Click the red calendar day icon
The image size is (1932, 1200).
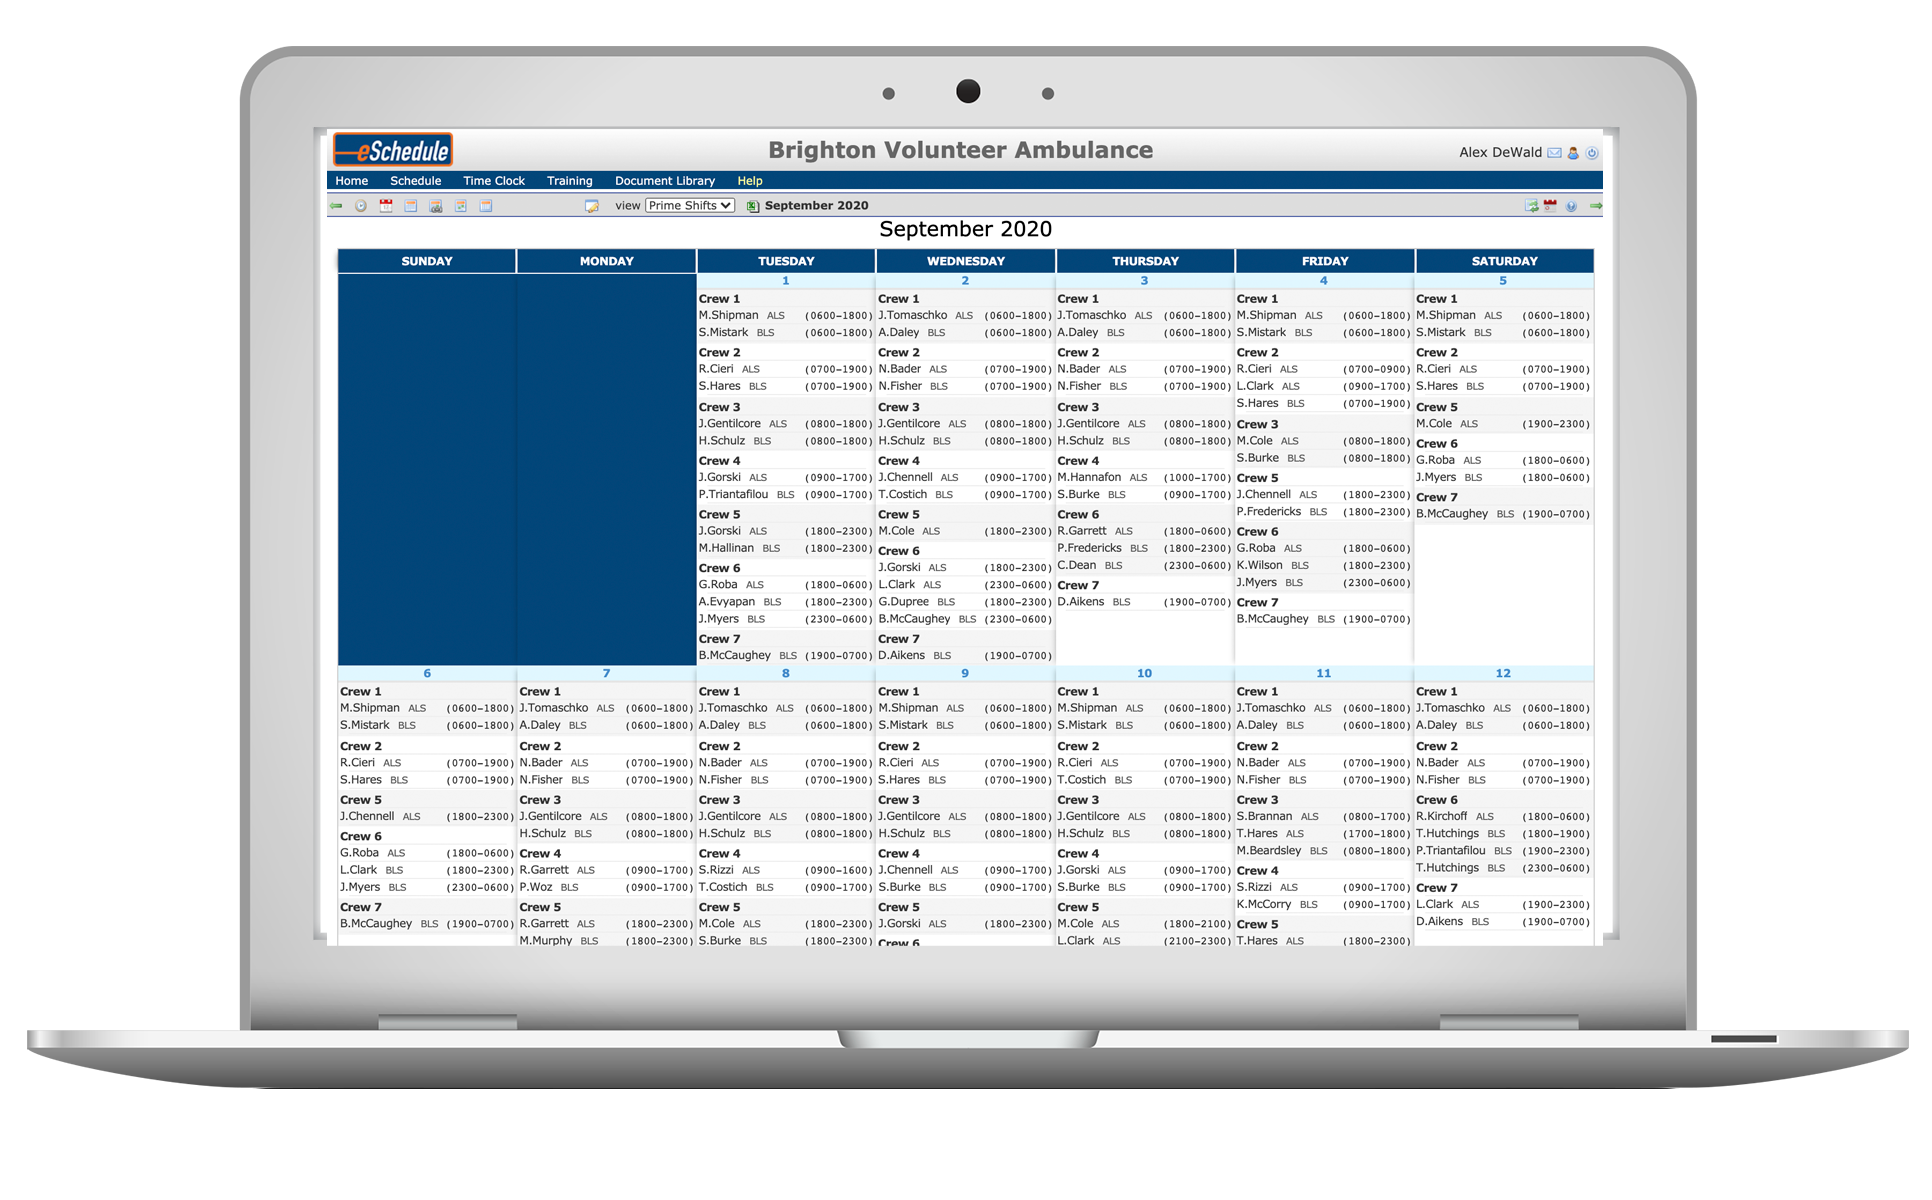[385, 205]
